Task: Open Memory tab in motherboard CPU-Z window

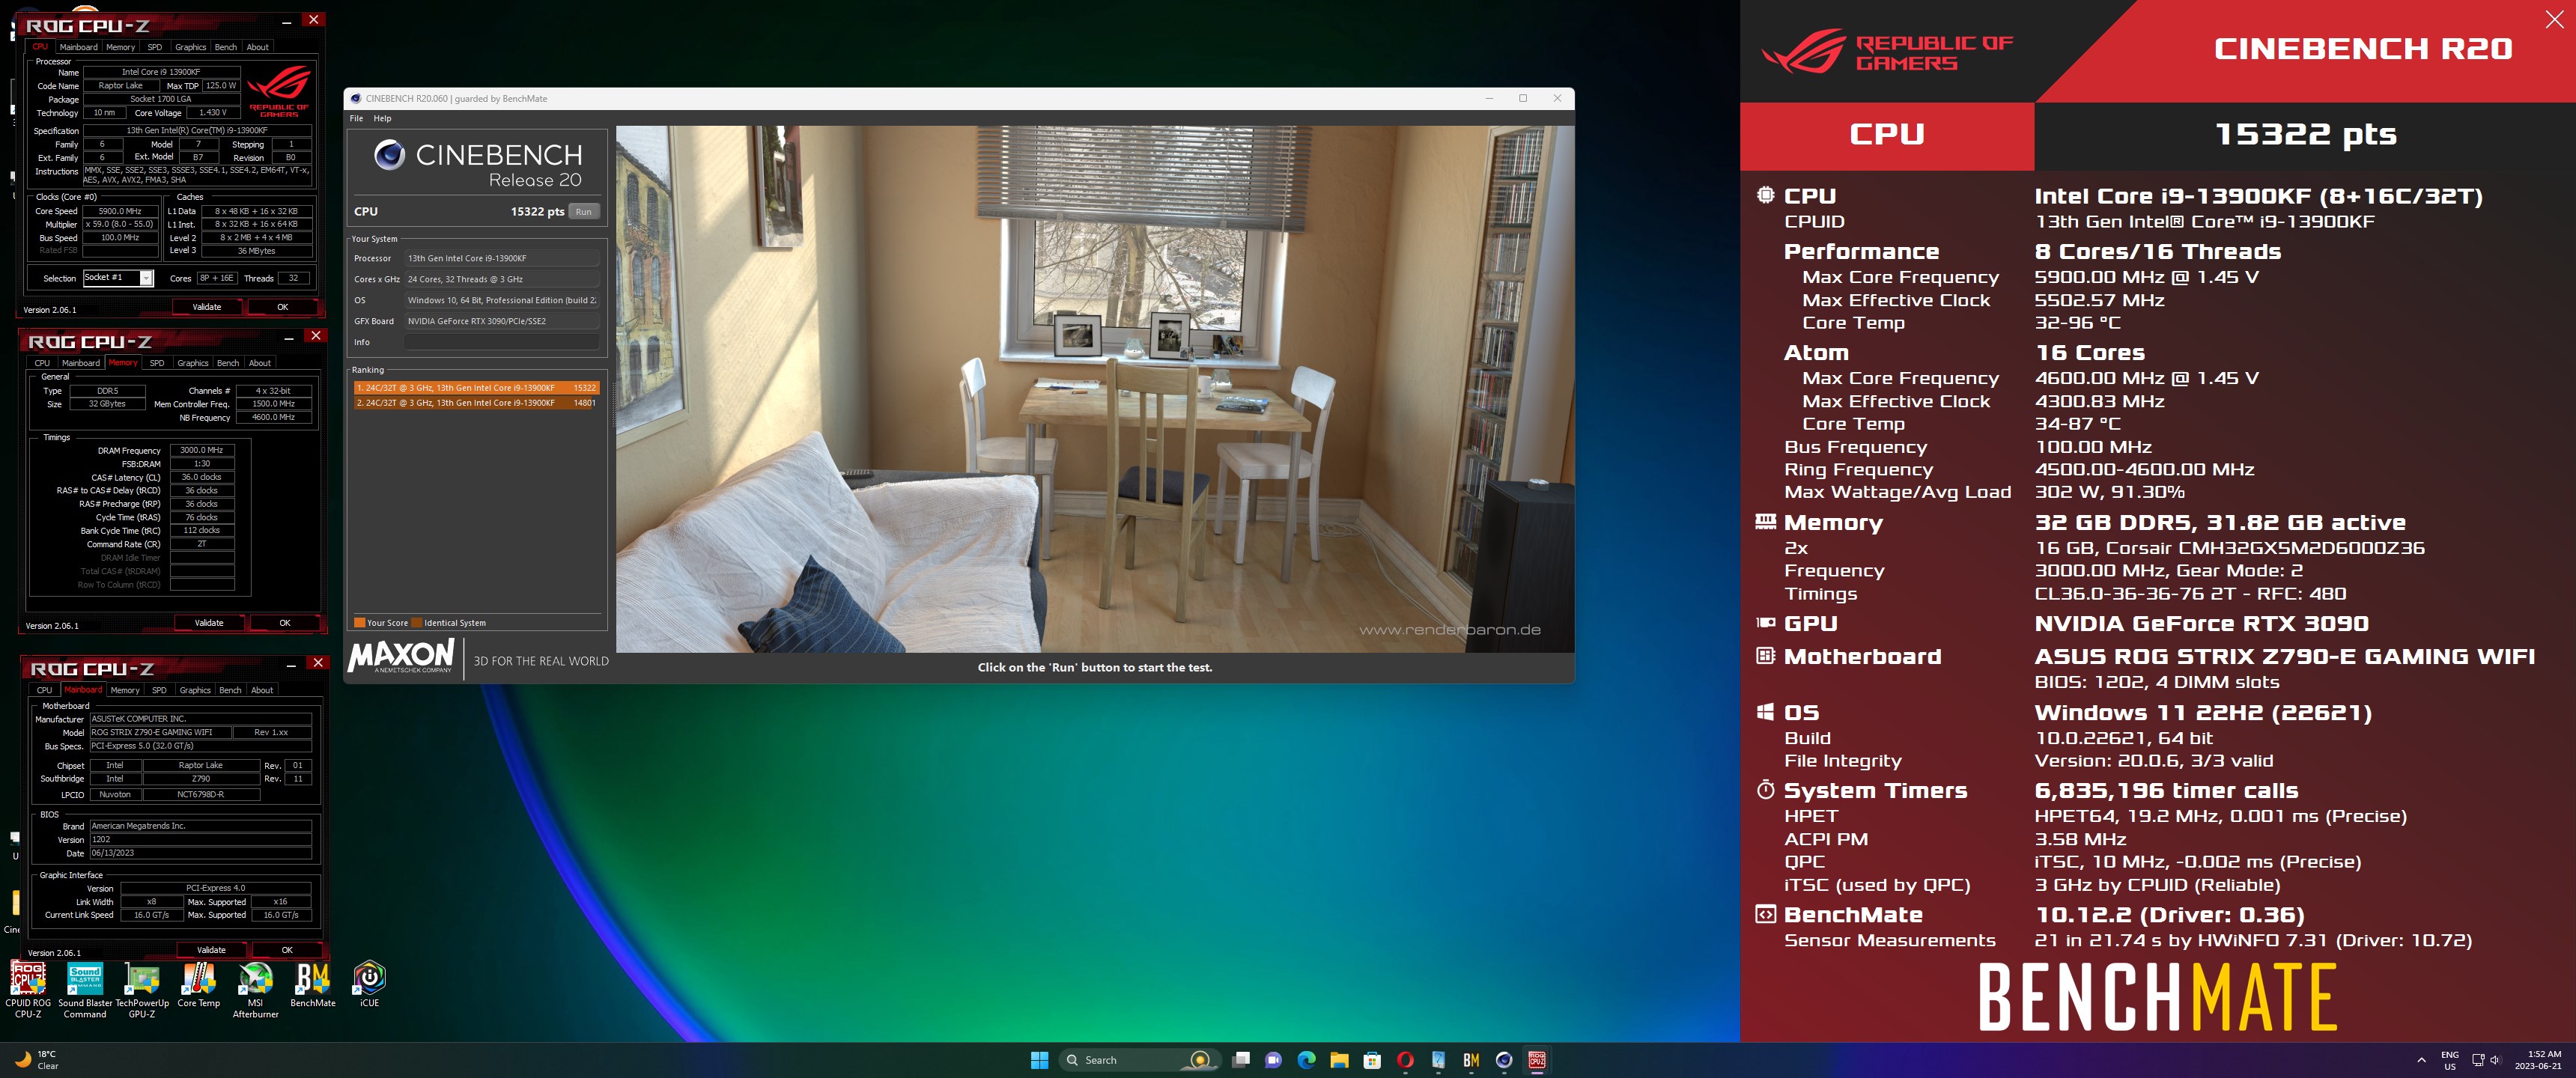Action: [125, 690]
